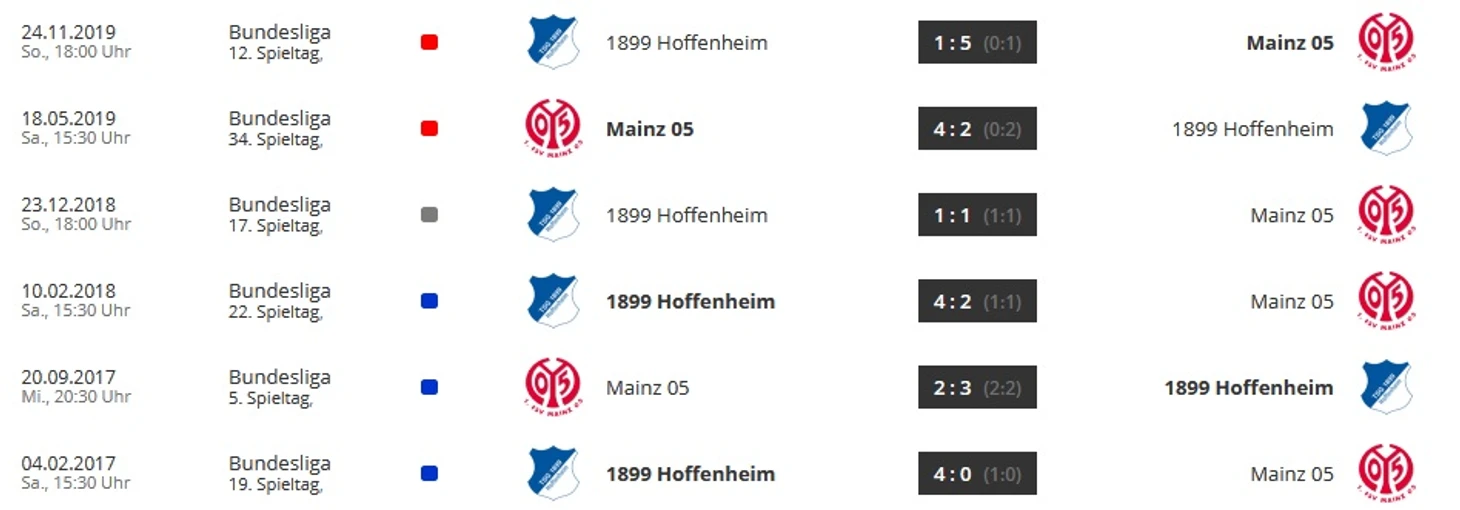Click Mainz 05 crest in 20.09.2017 row

click(553, 386)
